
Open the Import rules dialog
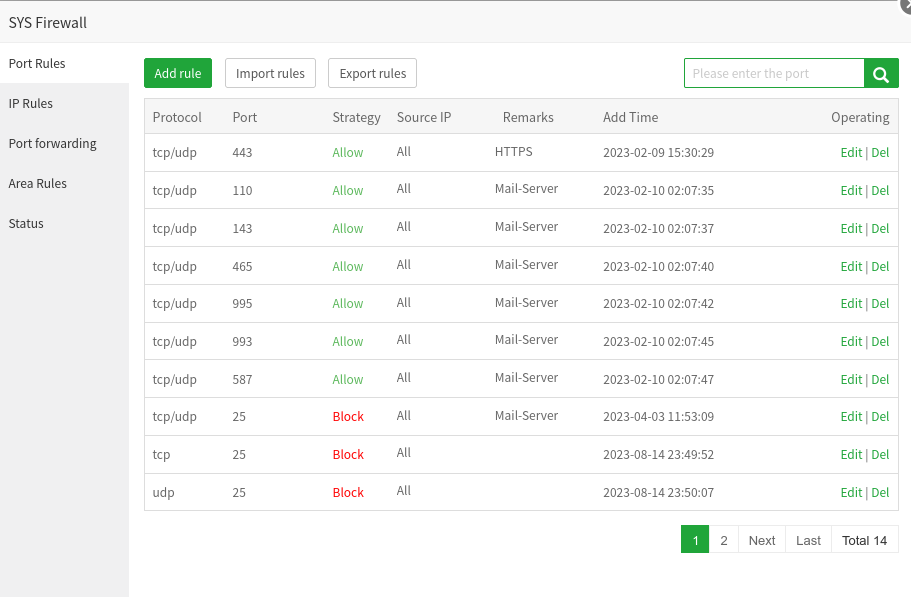click(x=270, y=73)
